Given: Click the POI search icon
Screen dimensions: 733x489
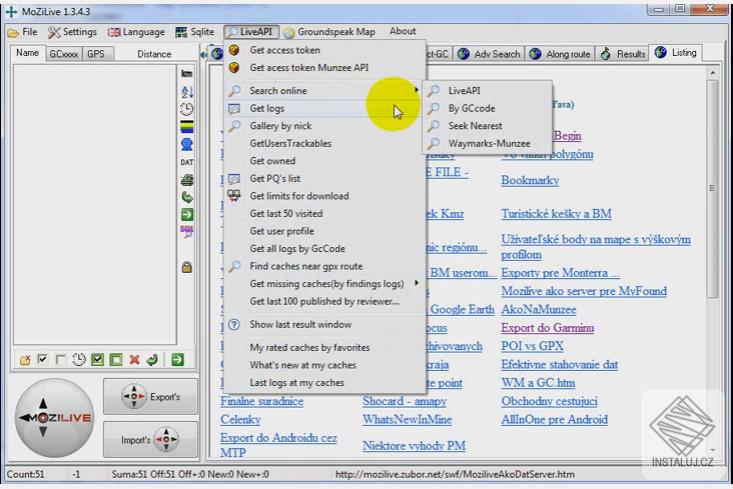Looking at the screenshot, I should click(x=187, y=232).
